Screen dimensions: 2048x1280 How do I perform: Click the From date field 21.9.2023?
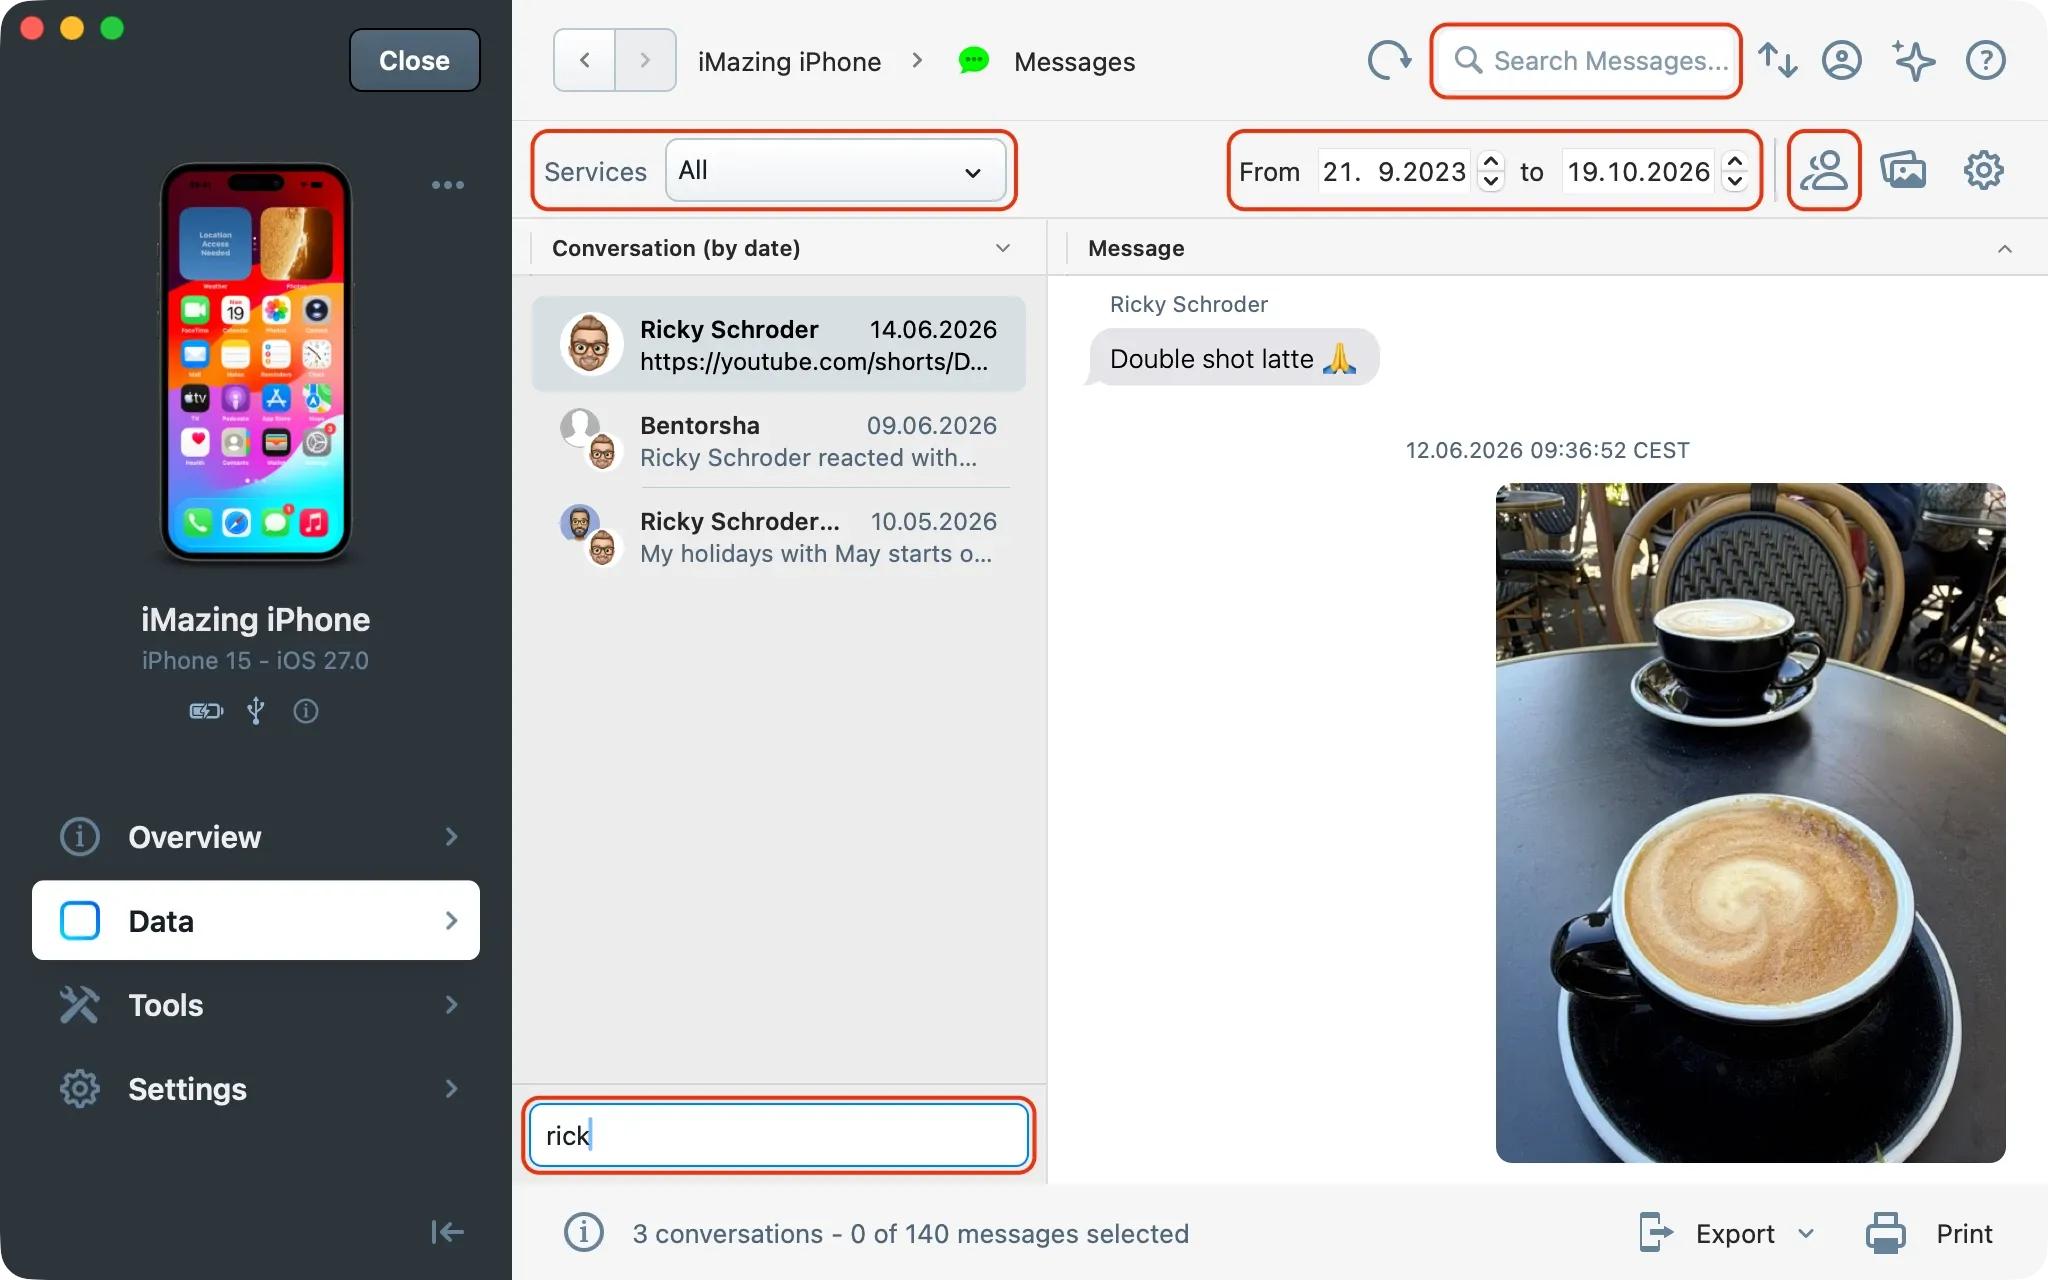tap(1394, 171)
